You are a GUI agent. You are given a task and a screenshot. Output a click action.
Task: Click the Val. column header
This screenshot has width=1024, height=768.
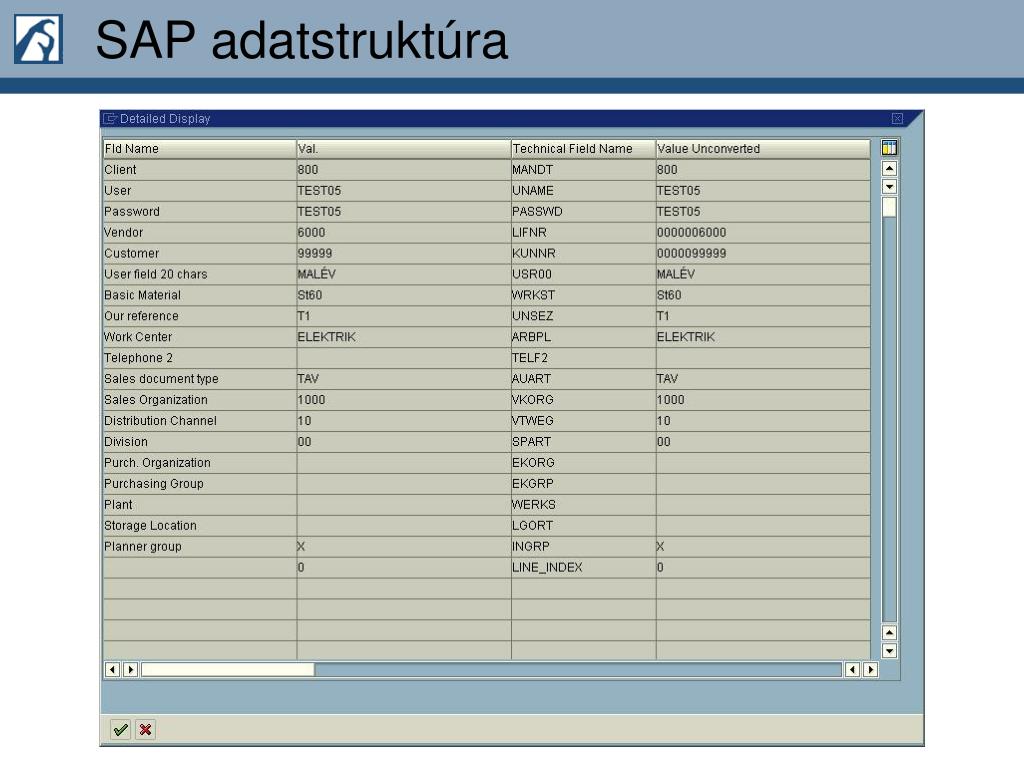(x=404, y=149)
